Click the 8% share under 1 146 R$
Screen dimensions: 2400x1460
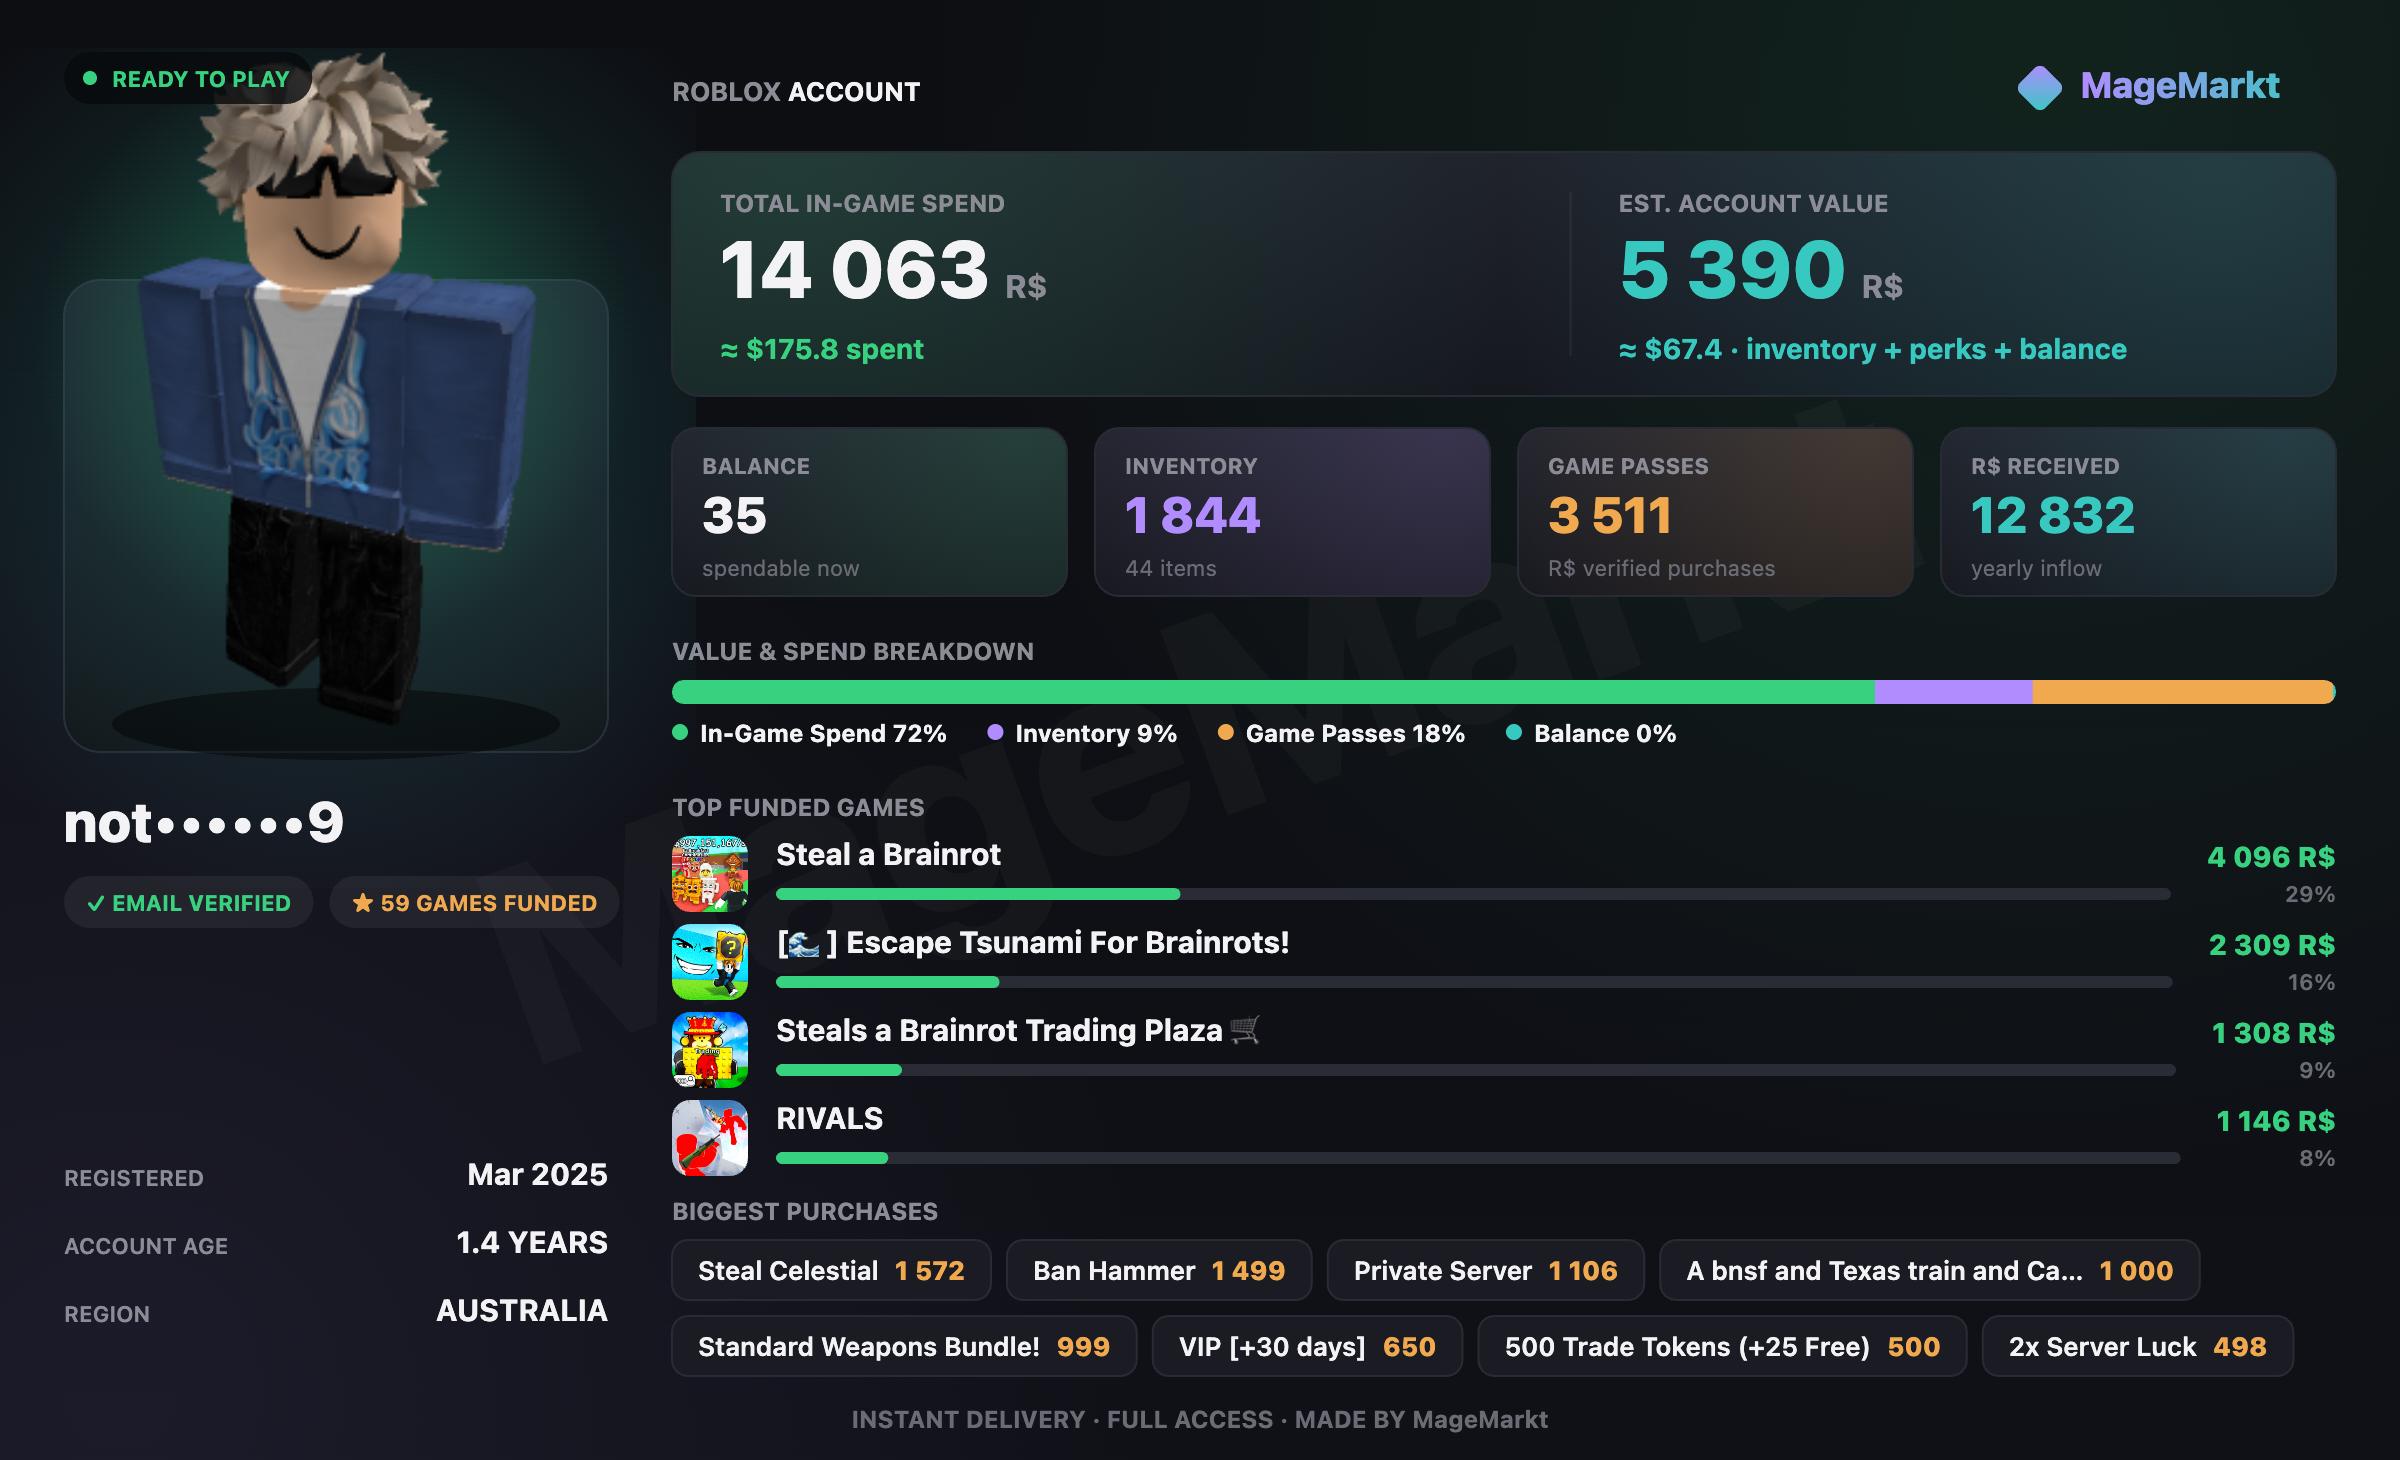(2317, 1158)
